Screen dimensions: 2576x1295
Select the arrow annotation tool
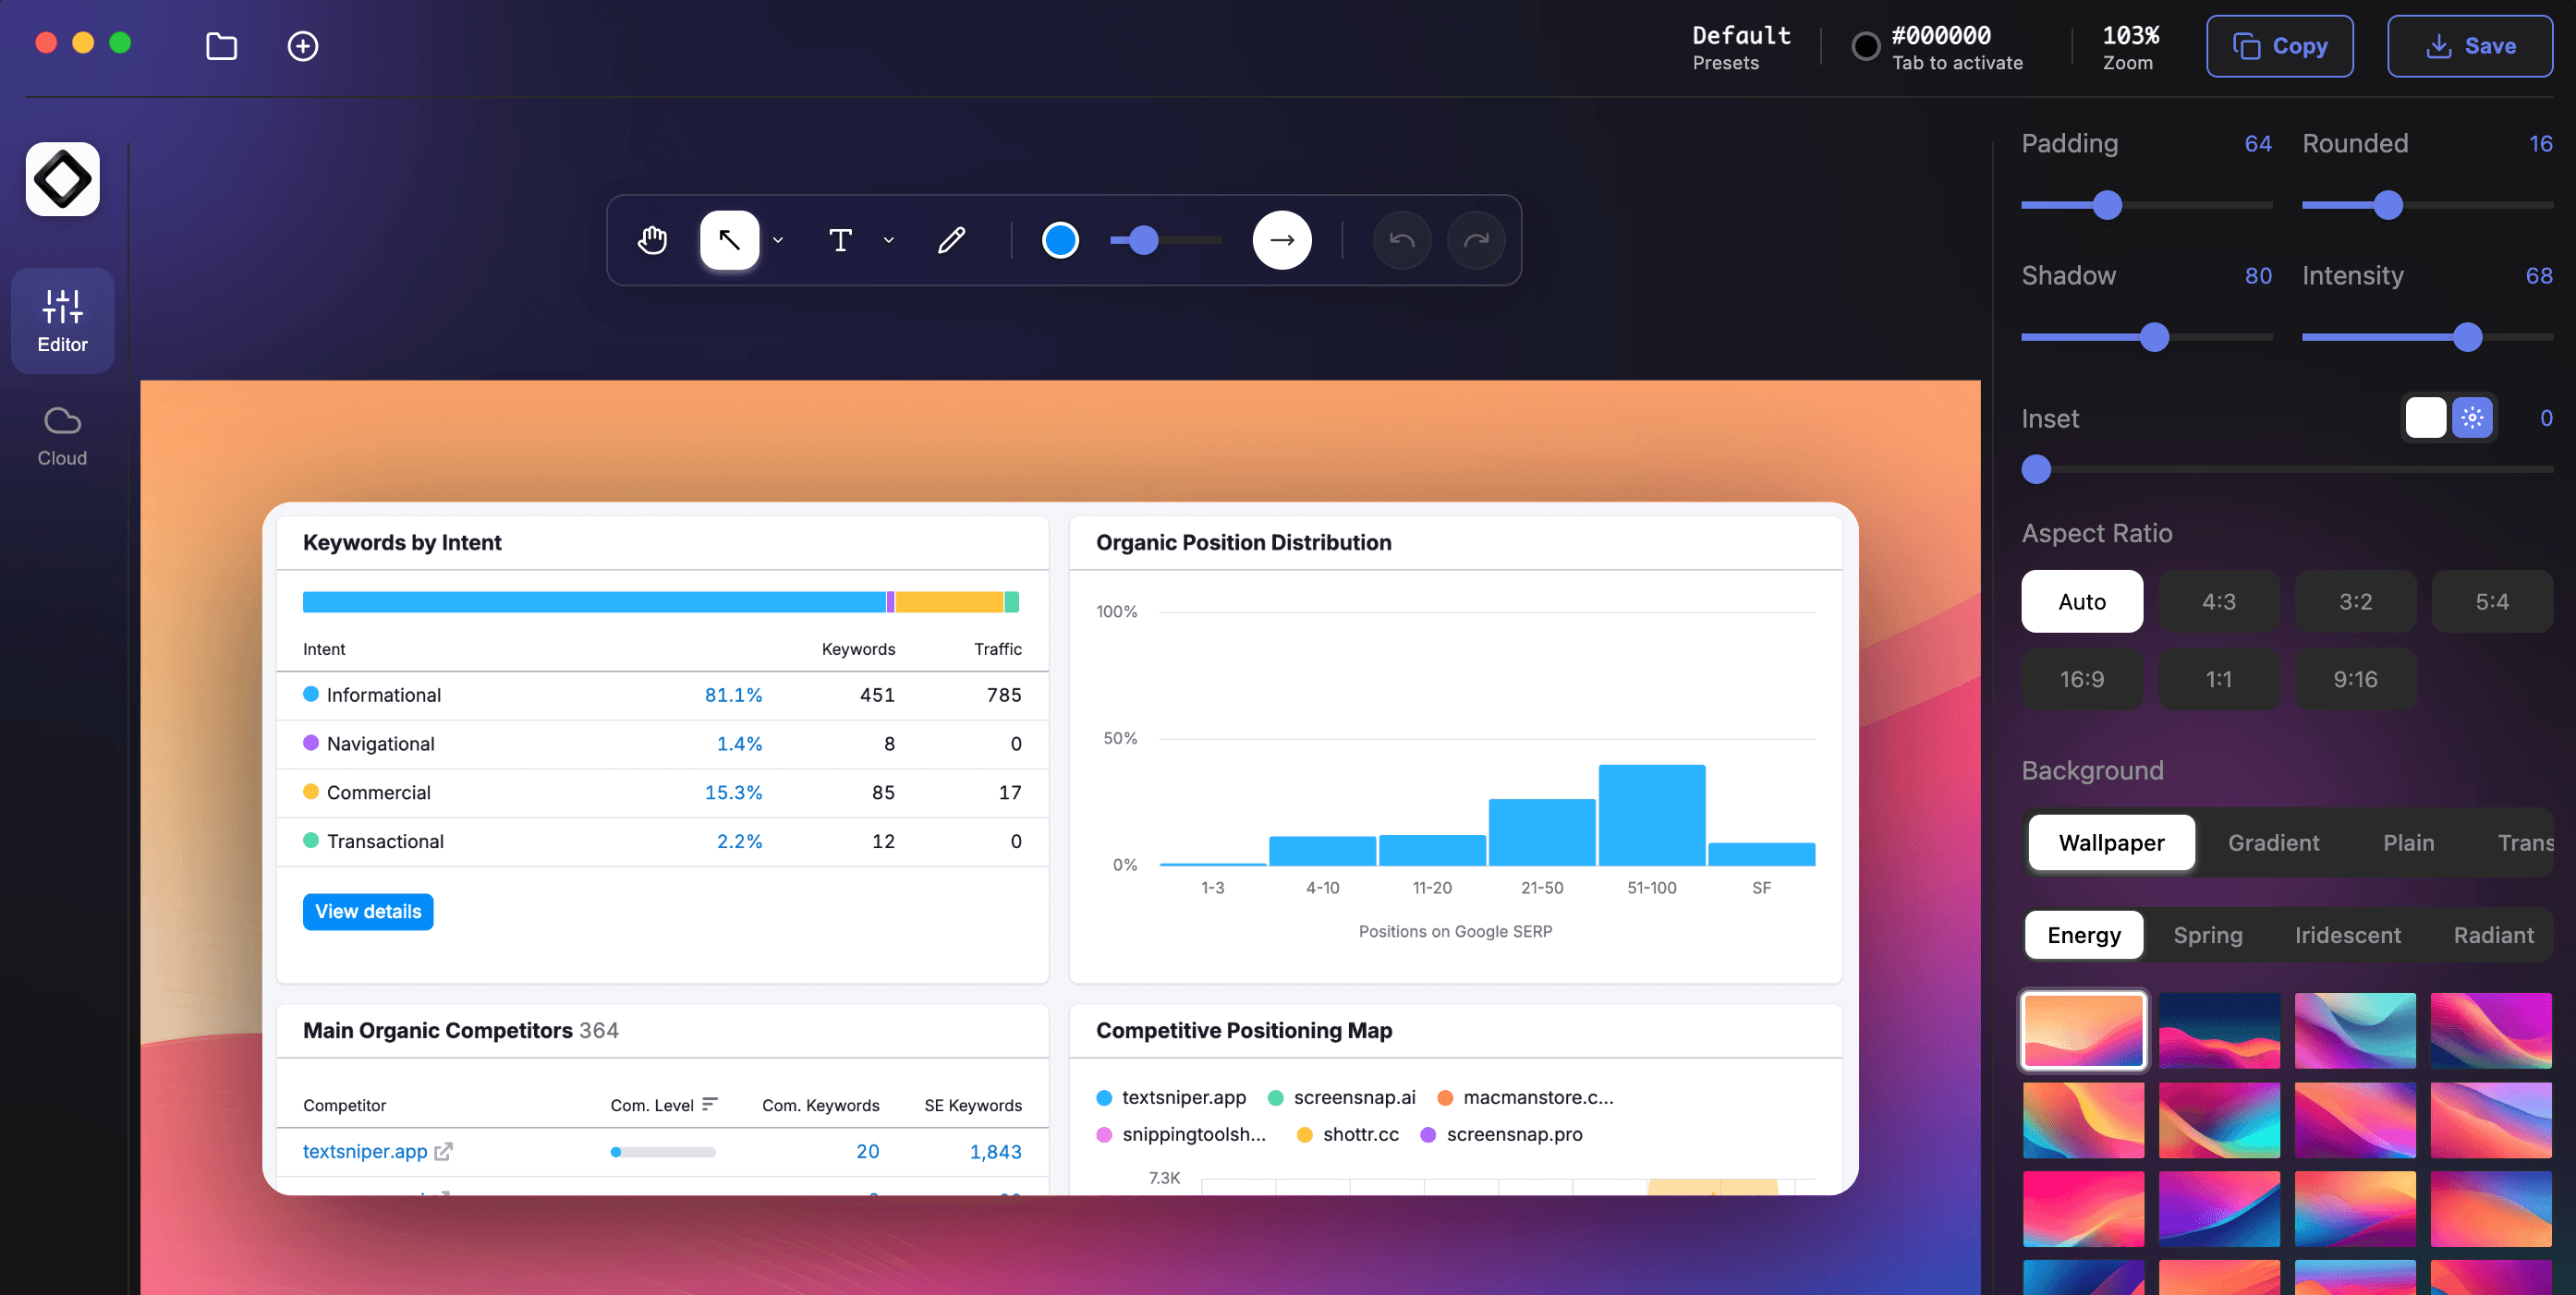tap(730, 240)
